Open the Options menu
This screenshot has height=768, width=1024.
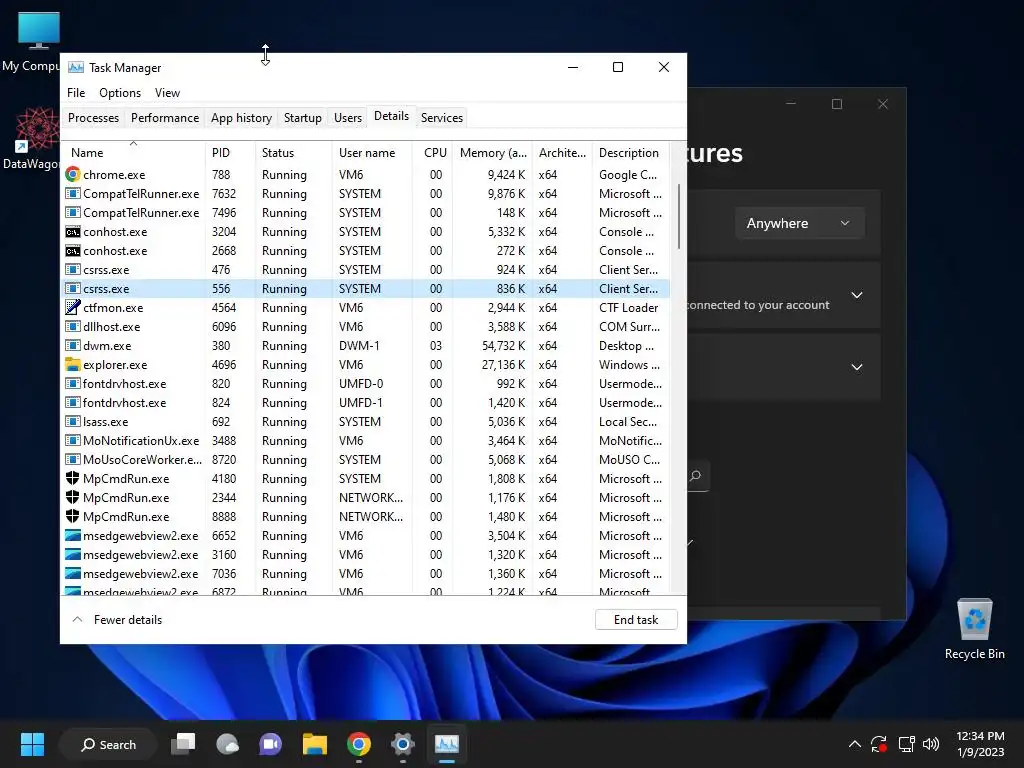120,93
